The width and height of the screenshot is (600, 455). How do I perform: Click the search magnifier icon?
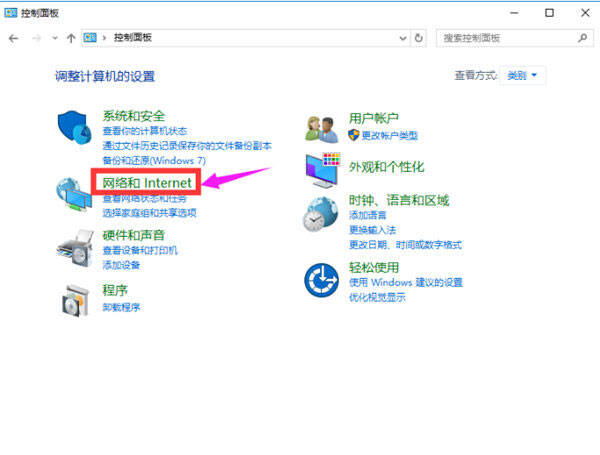coord(583,38)
